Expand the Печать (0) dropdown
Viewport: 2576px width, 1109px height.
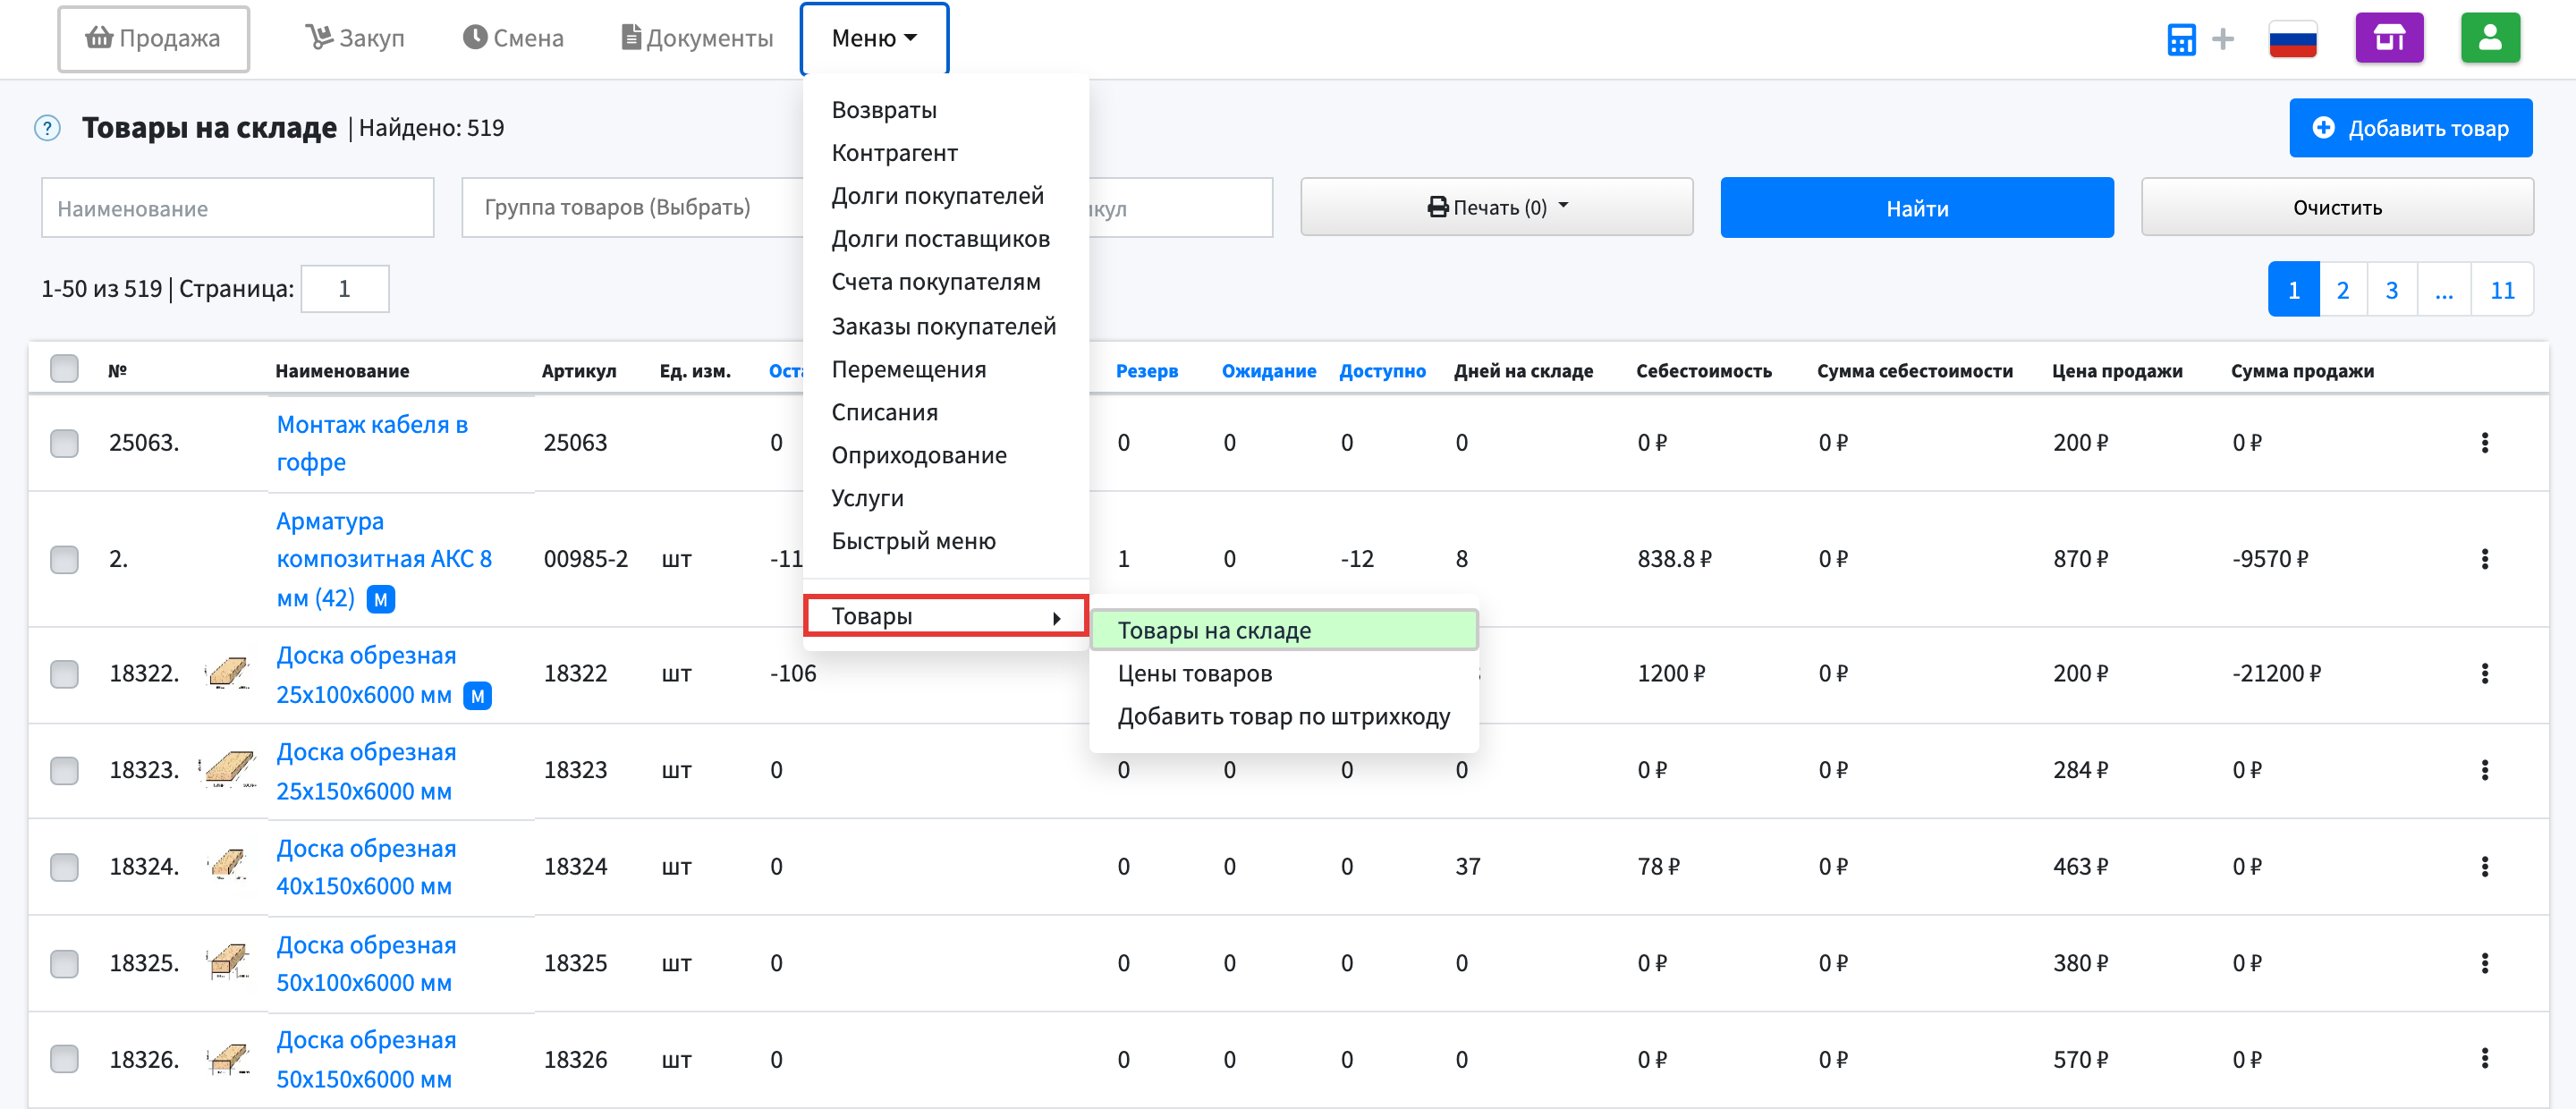coord(1496,207)
